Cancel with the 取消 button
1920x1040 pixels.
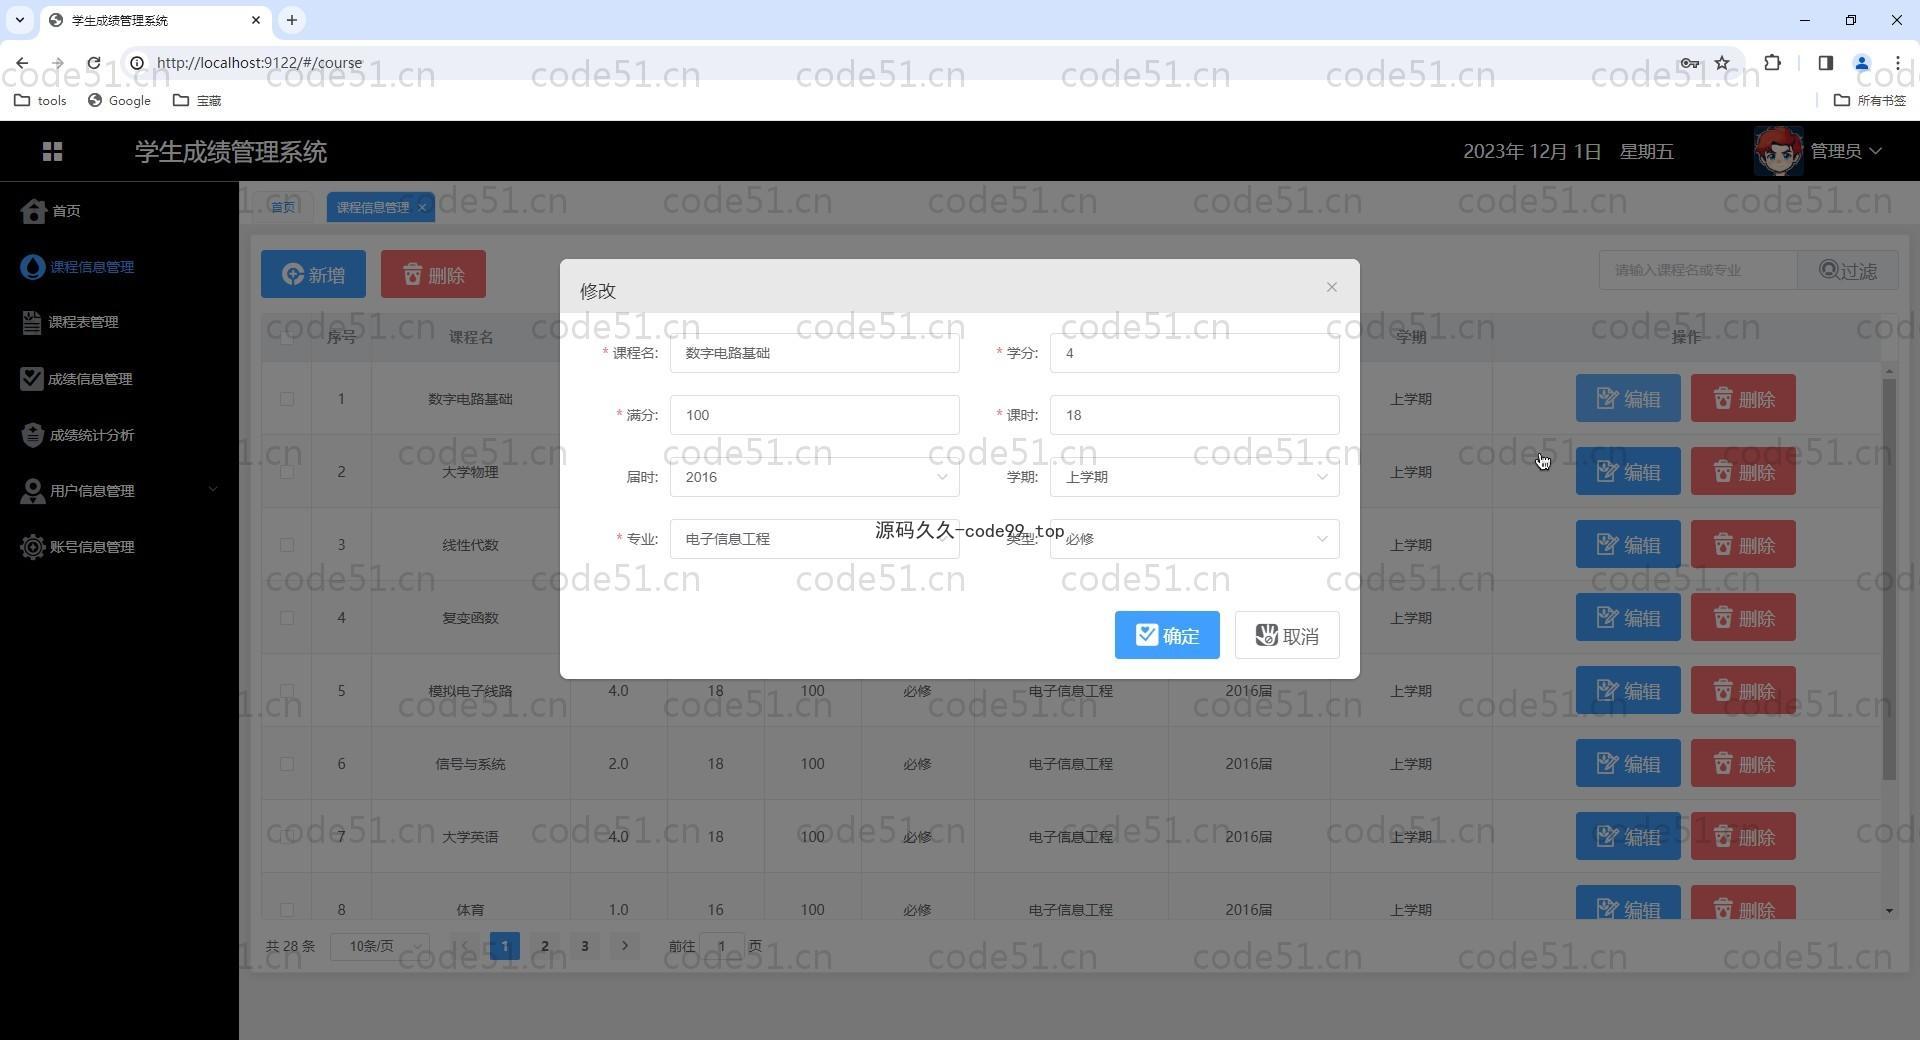tap(1287, 635)
